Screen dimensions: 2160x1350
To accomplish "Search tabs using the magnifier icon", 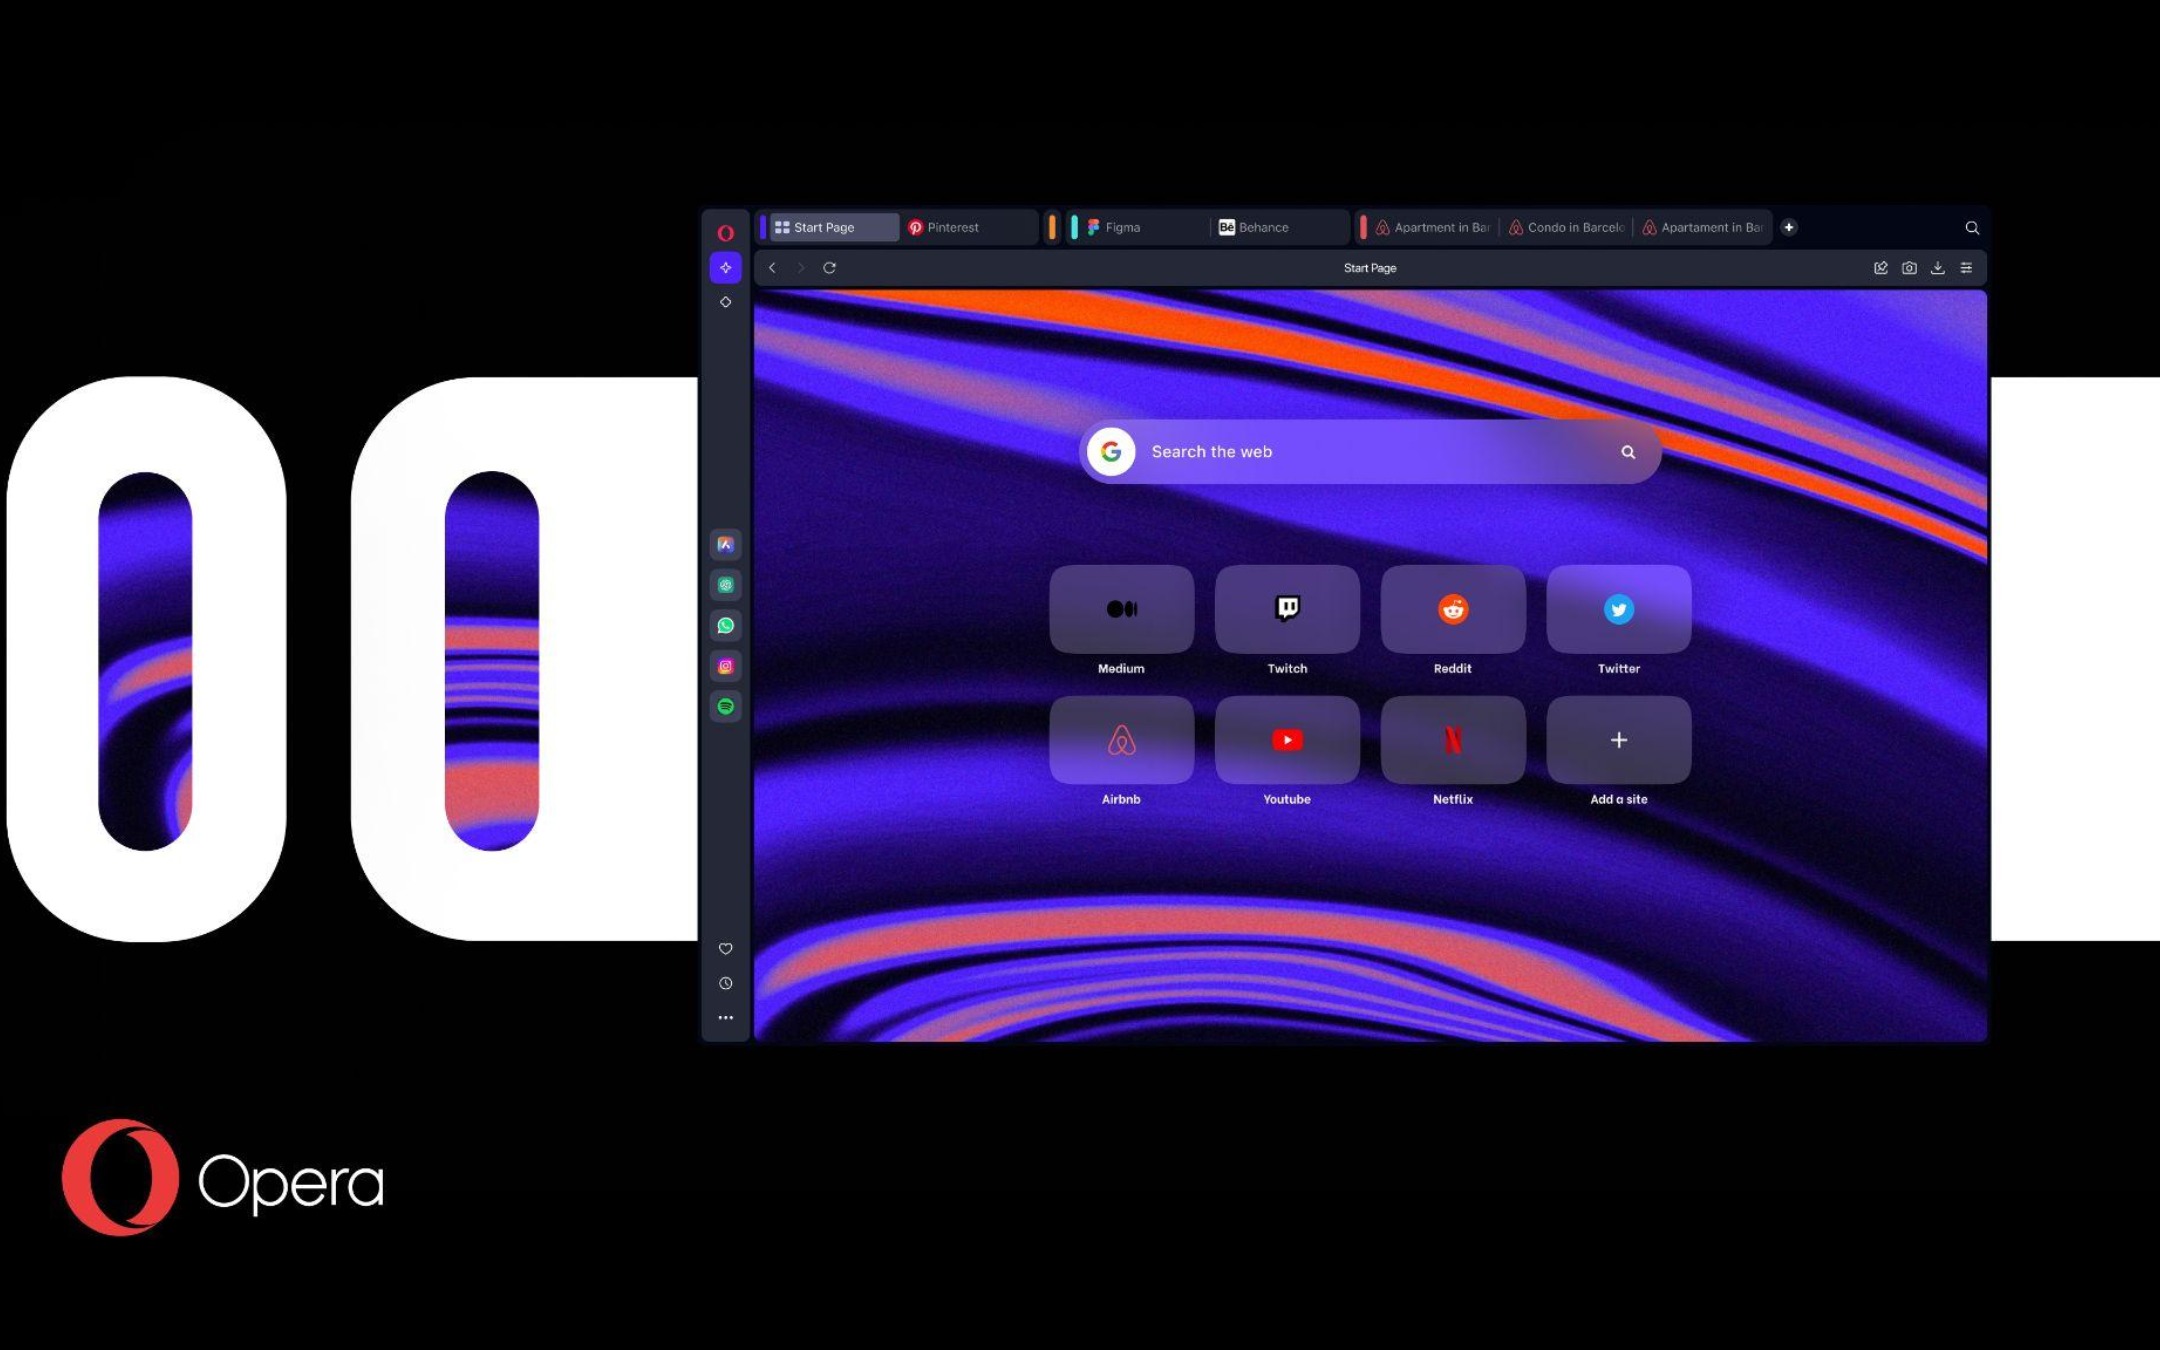I will [x=1971, y=227].
